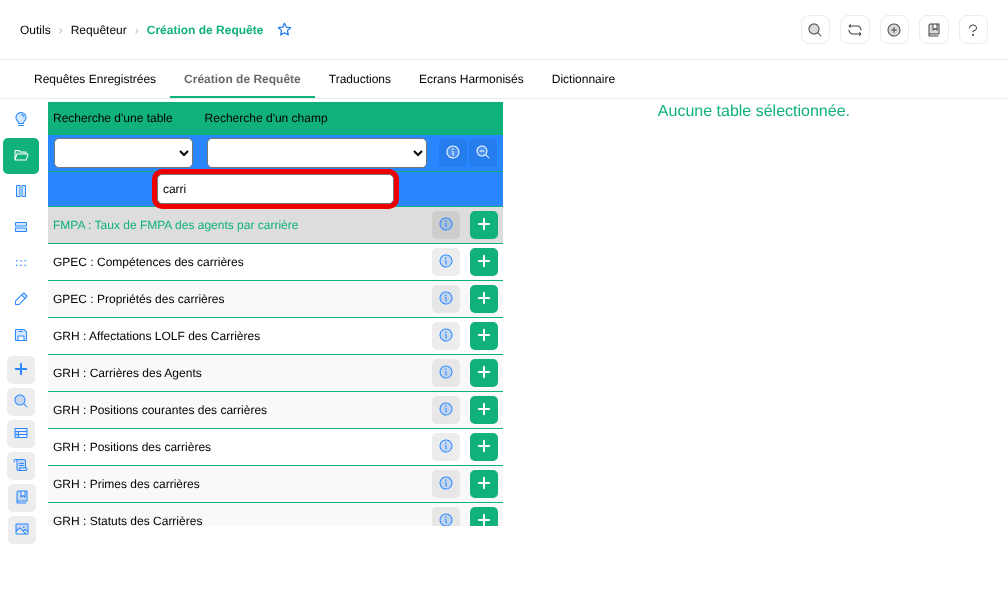Viewport: 1008px width, 600px height.
Task: Click the floppy disk save icon
Action: point(21,335)
